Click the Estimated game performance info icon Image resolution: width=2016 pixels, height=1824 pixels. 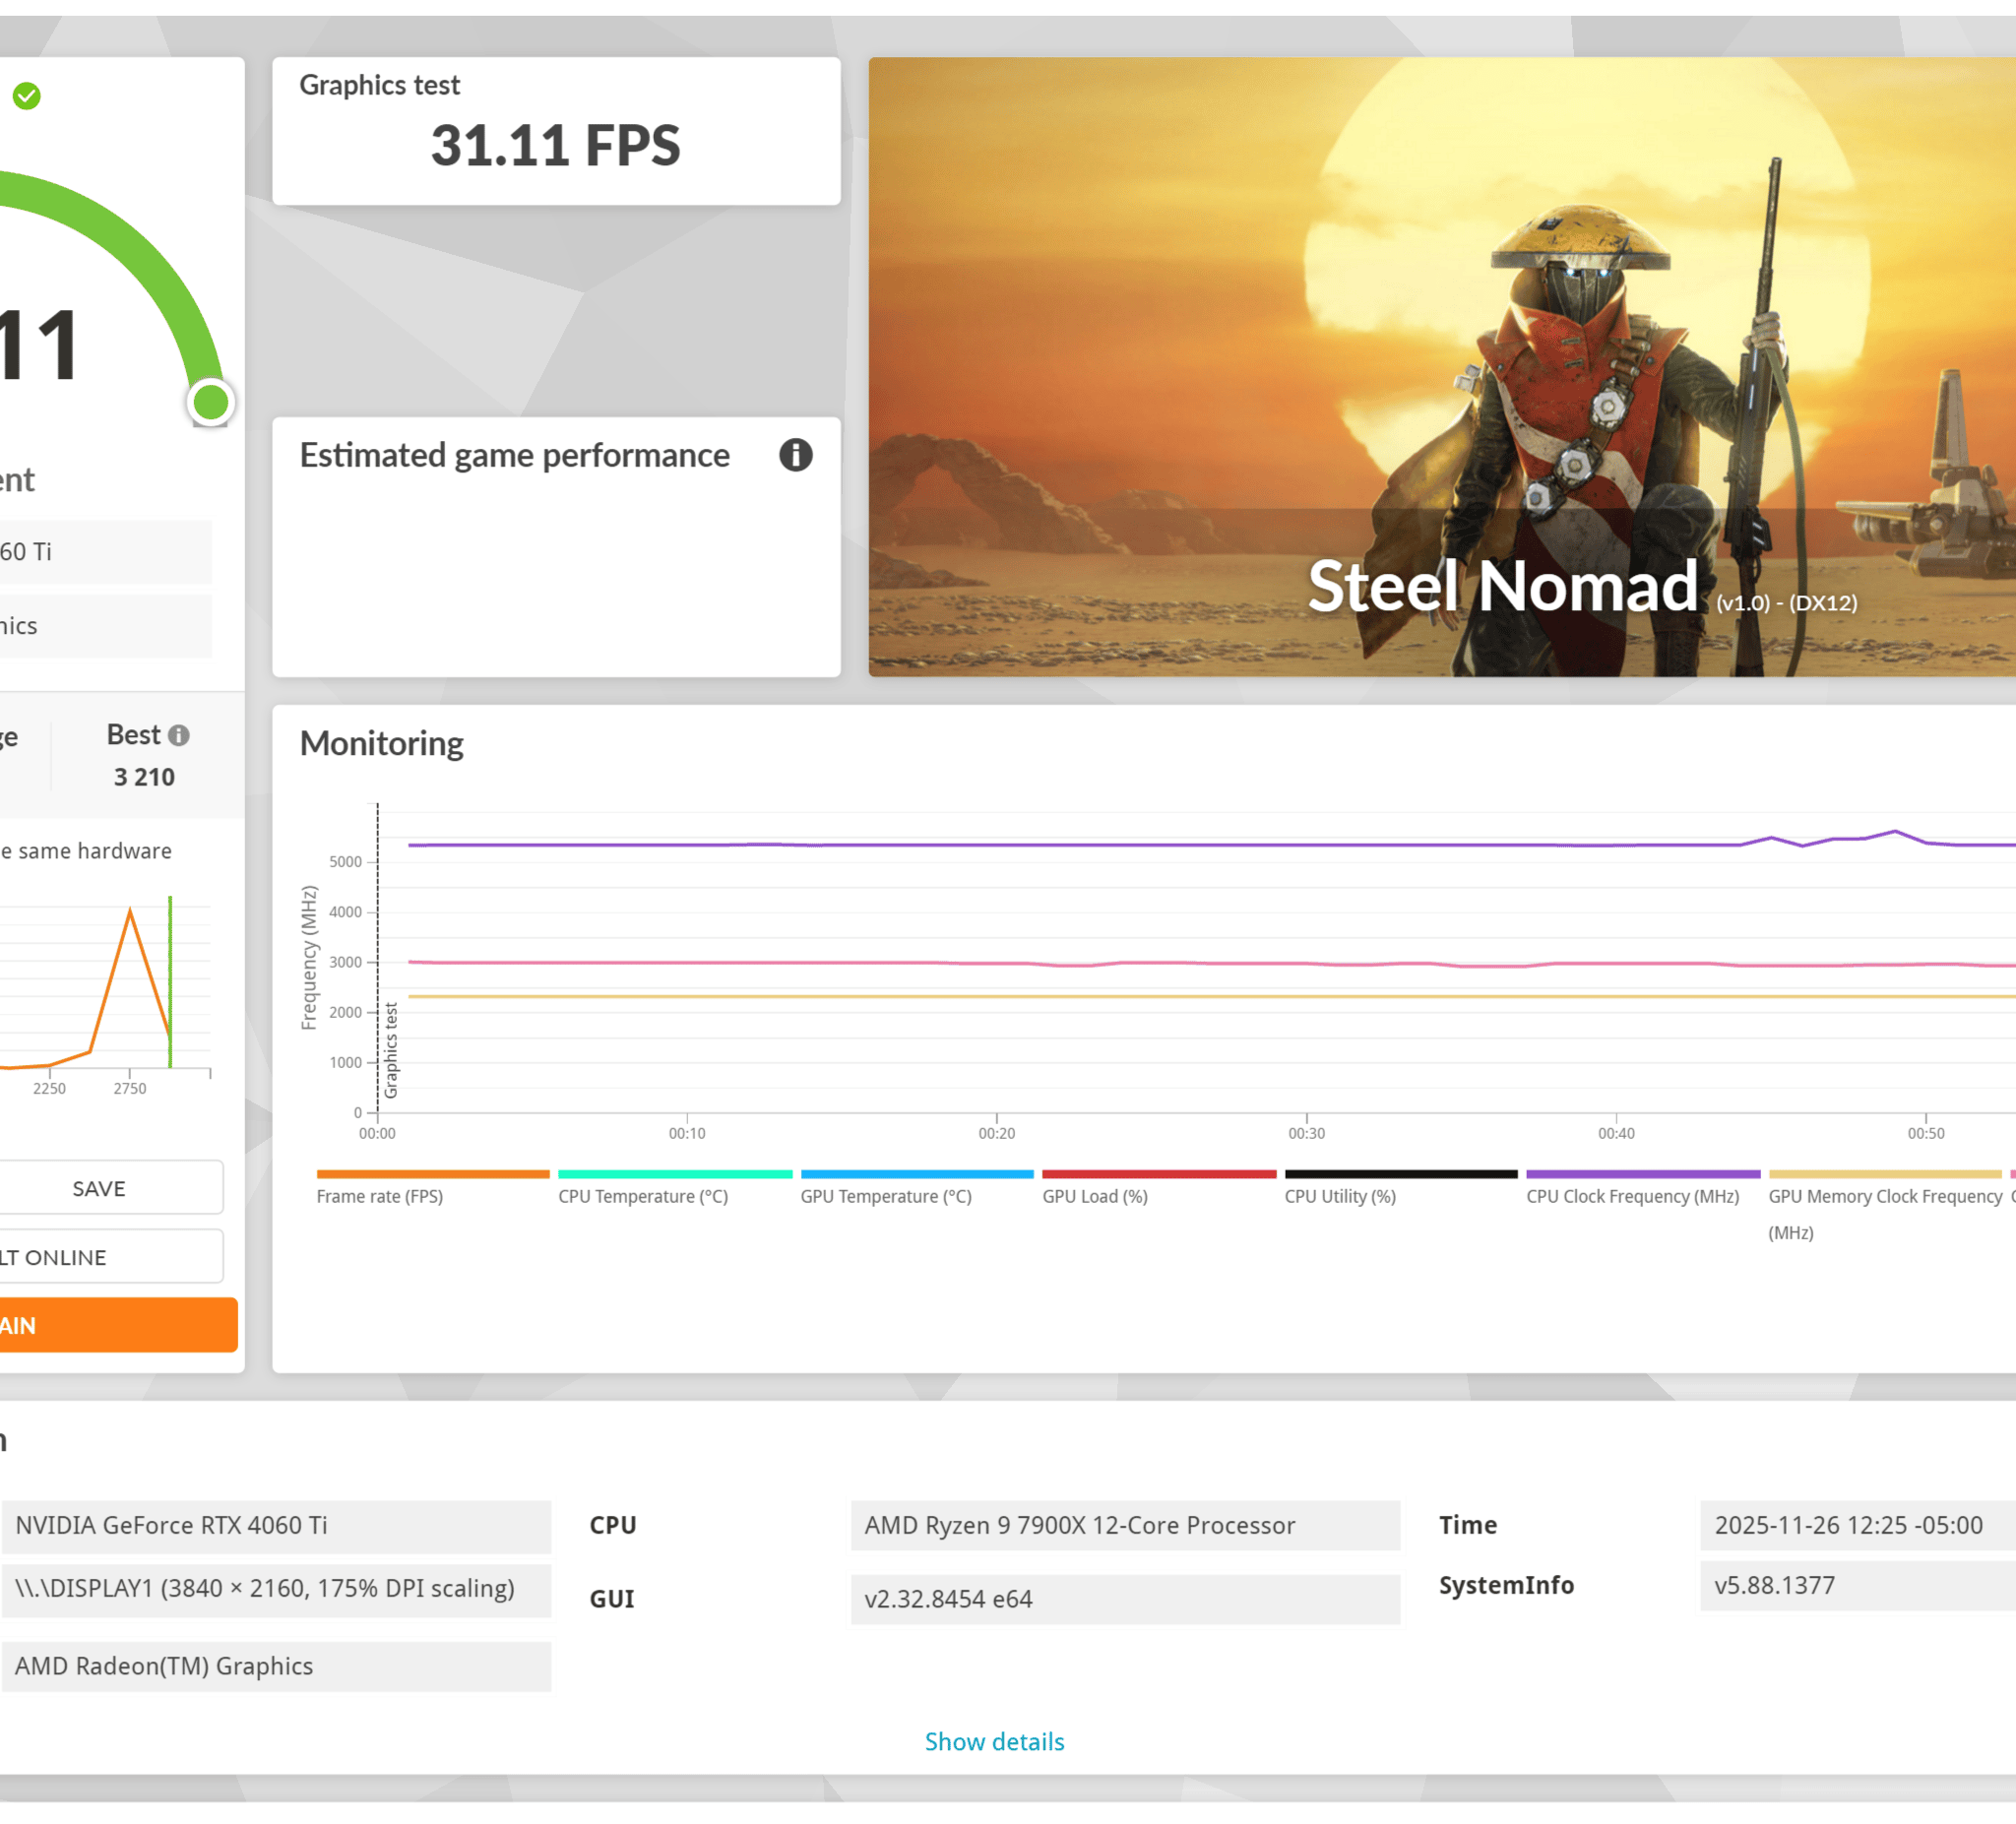[x=795, y=455]
